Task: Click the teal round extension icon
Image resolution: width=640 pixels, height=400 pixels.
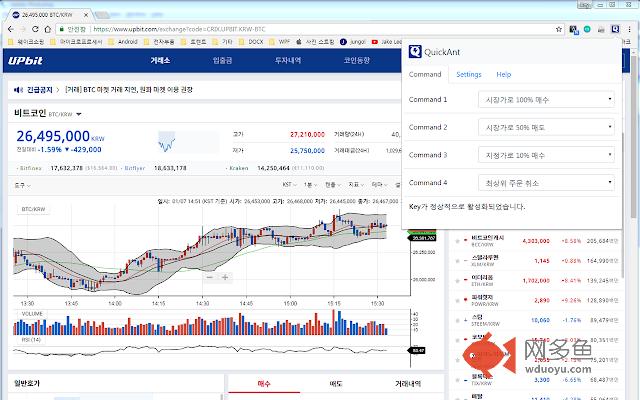Action: click(x=587, y=29)
